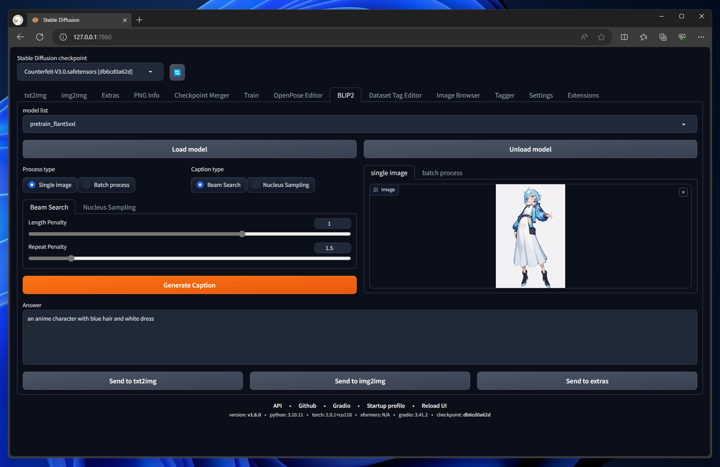Expand the model list dropdown

point(360,124)
